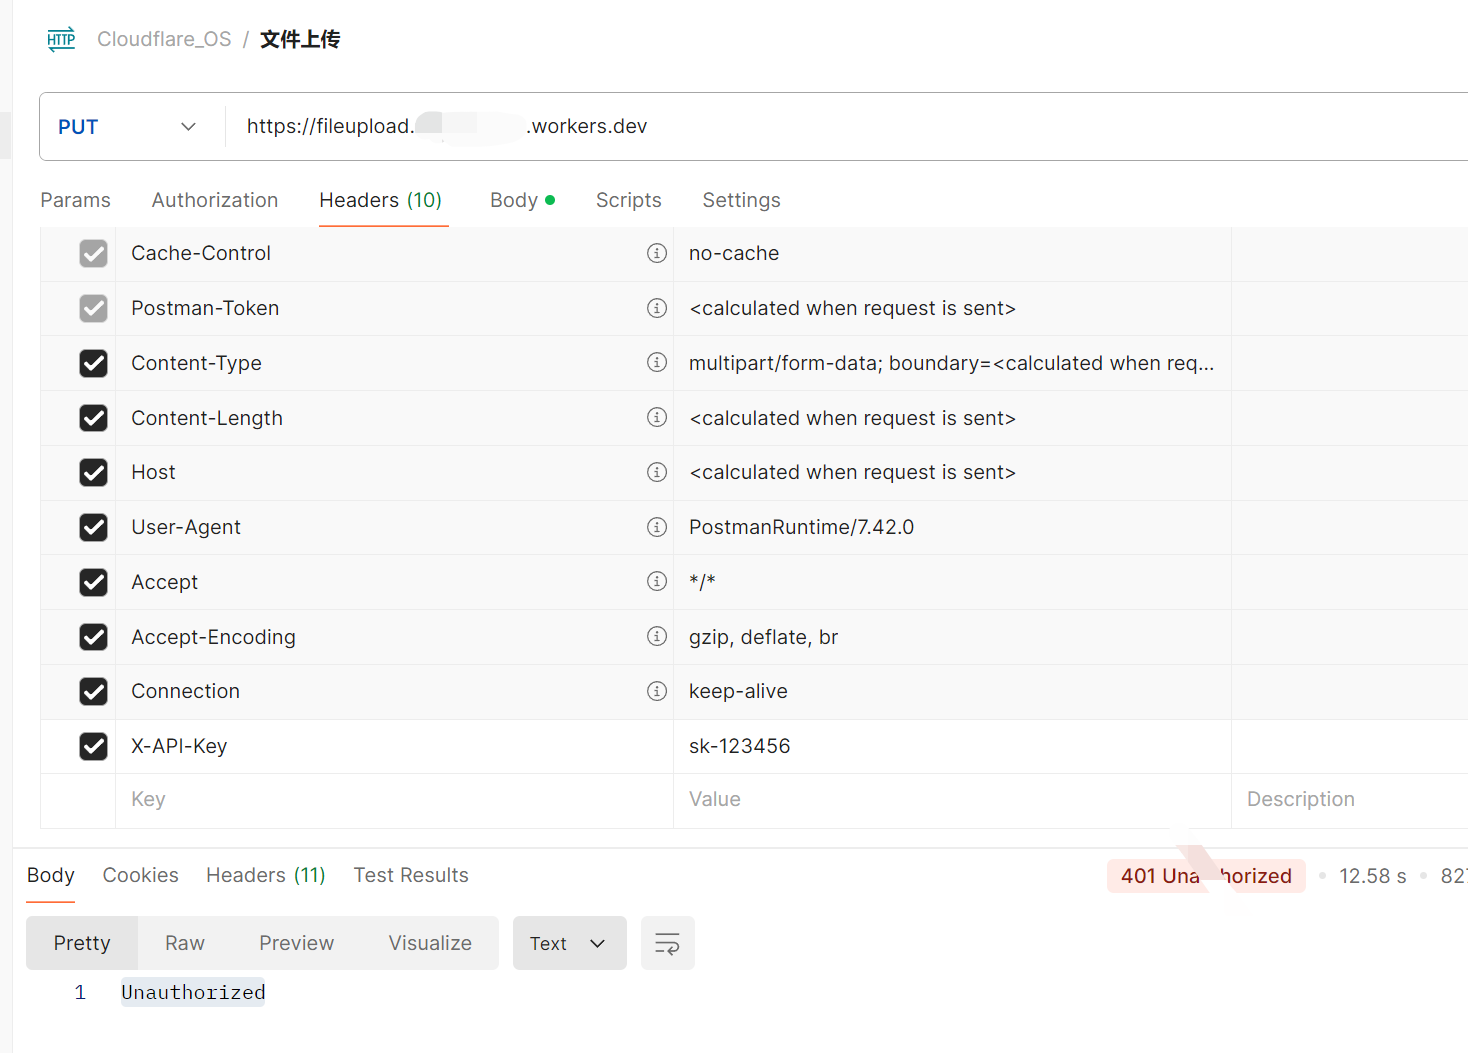Open the Text format dropdown
Viewport: 1468px width, 1053px height.
[x=569, y=943]
